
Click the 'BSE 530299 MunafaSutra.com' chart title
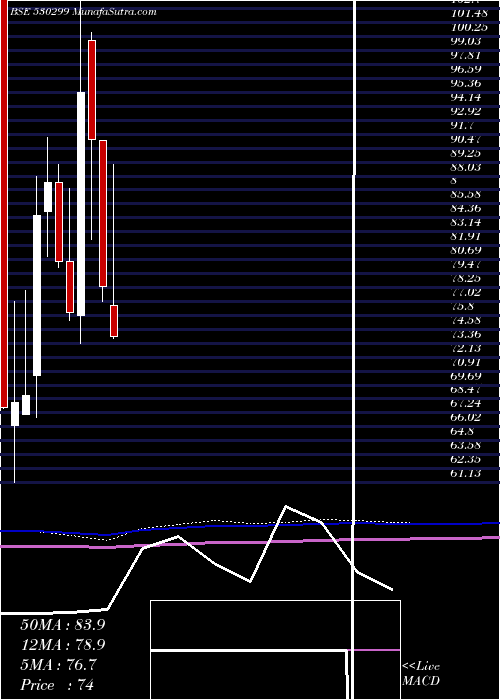coord(83,12)
